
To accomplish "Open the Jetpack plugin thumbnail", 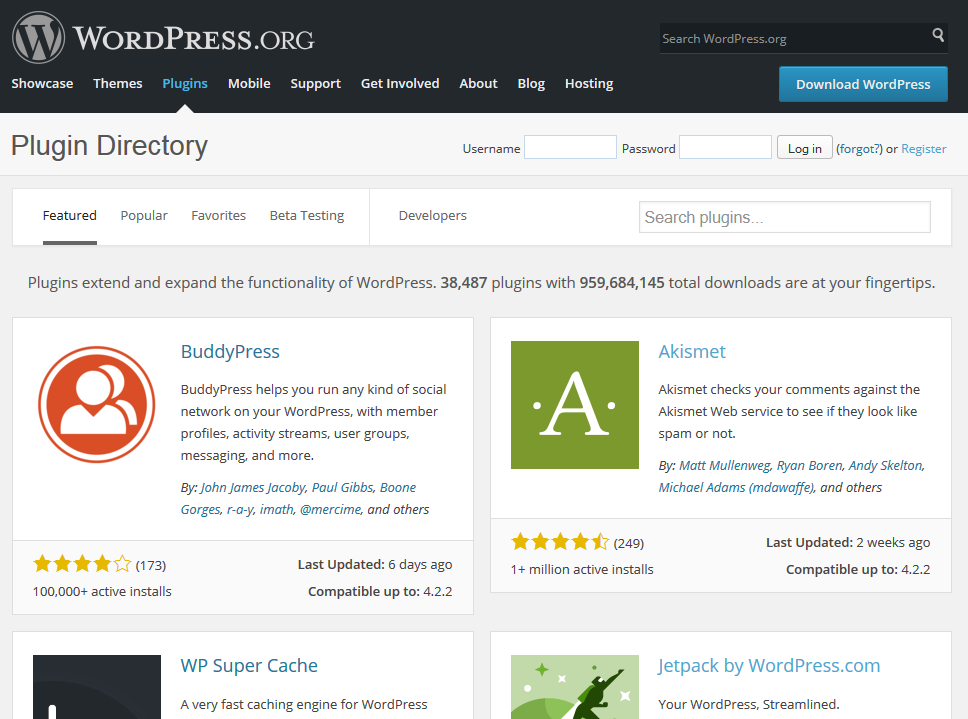I will [575, 687].
